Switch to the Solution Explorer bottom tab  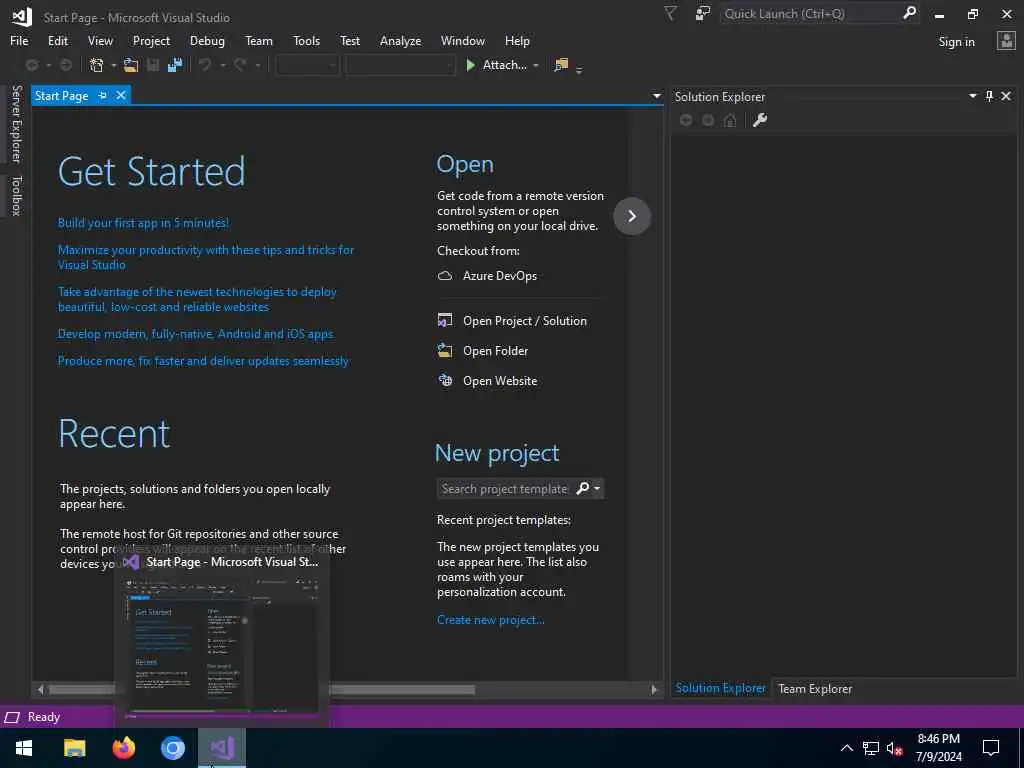point(720,688)
